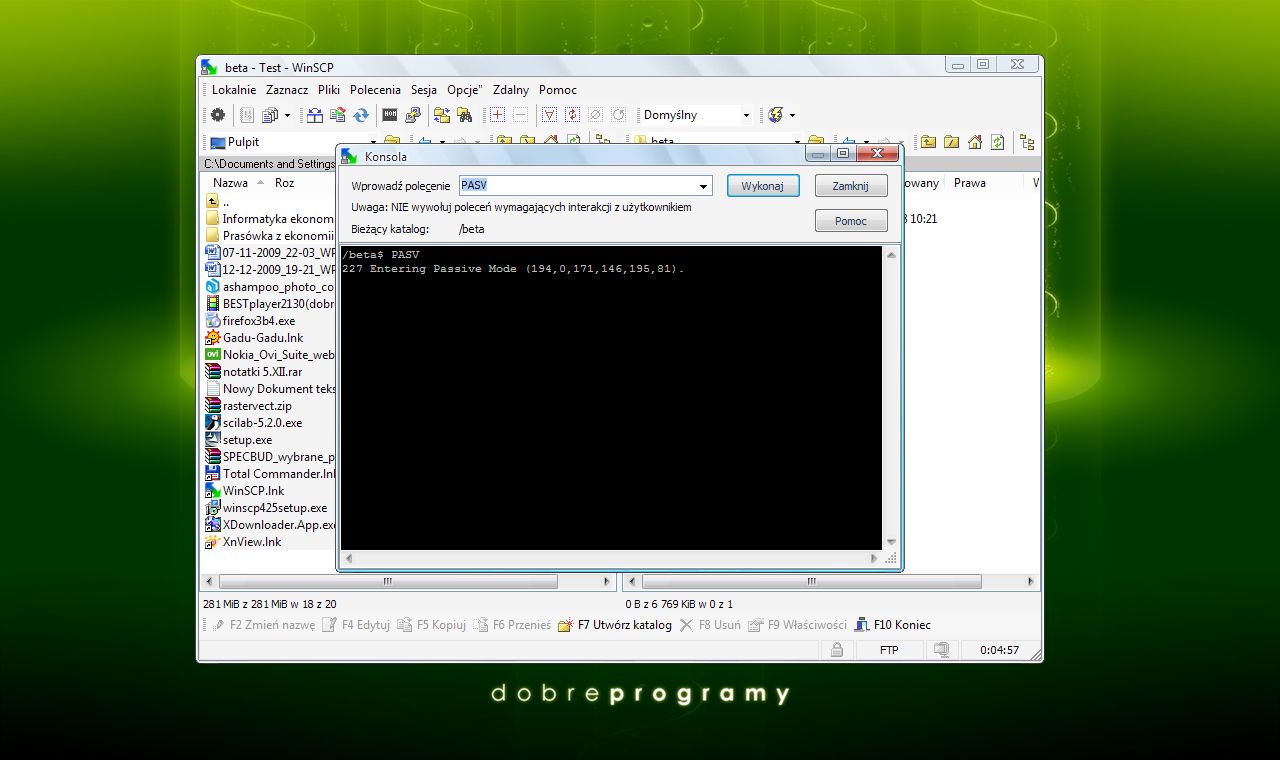Open the Polecenia menu
Viewport: 1280px width, 760px height.
point(375,90)
